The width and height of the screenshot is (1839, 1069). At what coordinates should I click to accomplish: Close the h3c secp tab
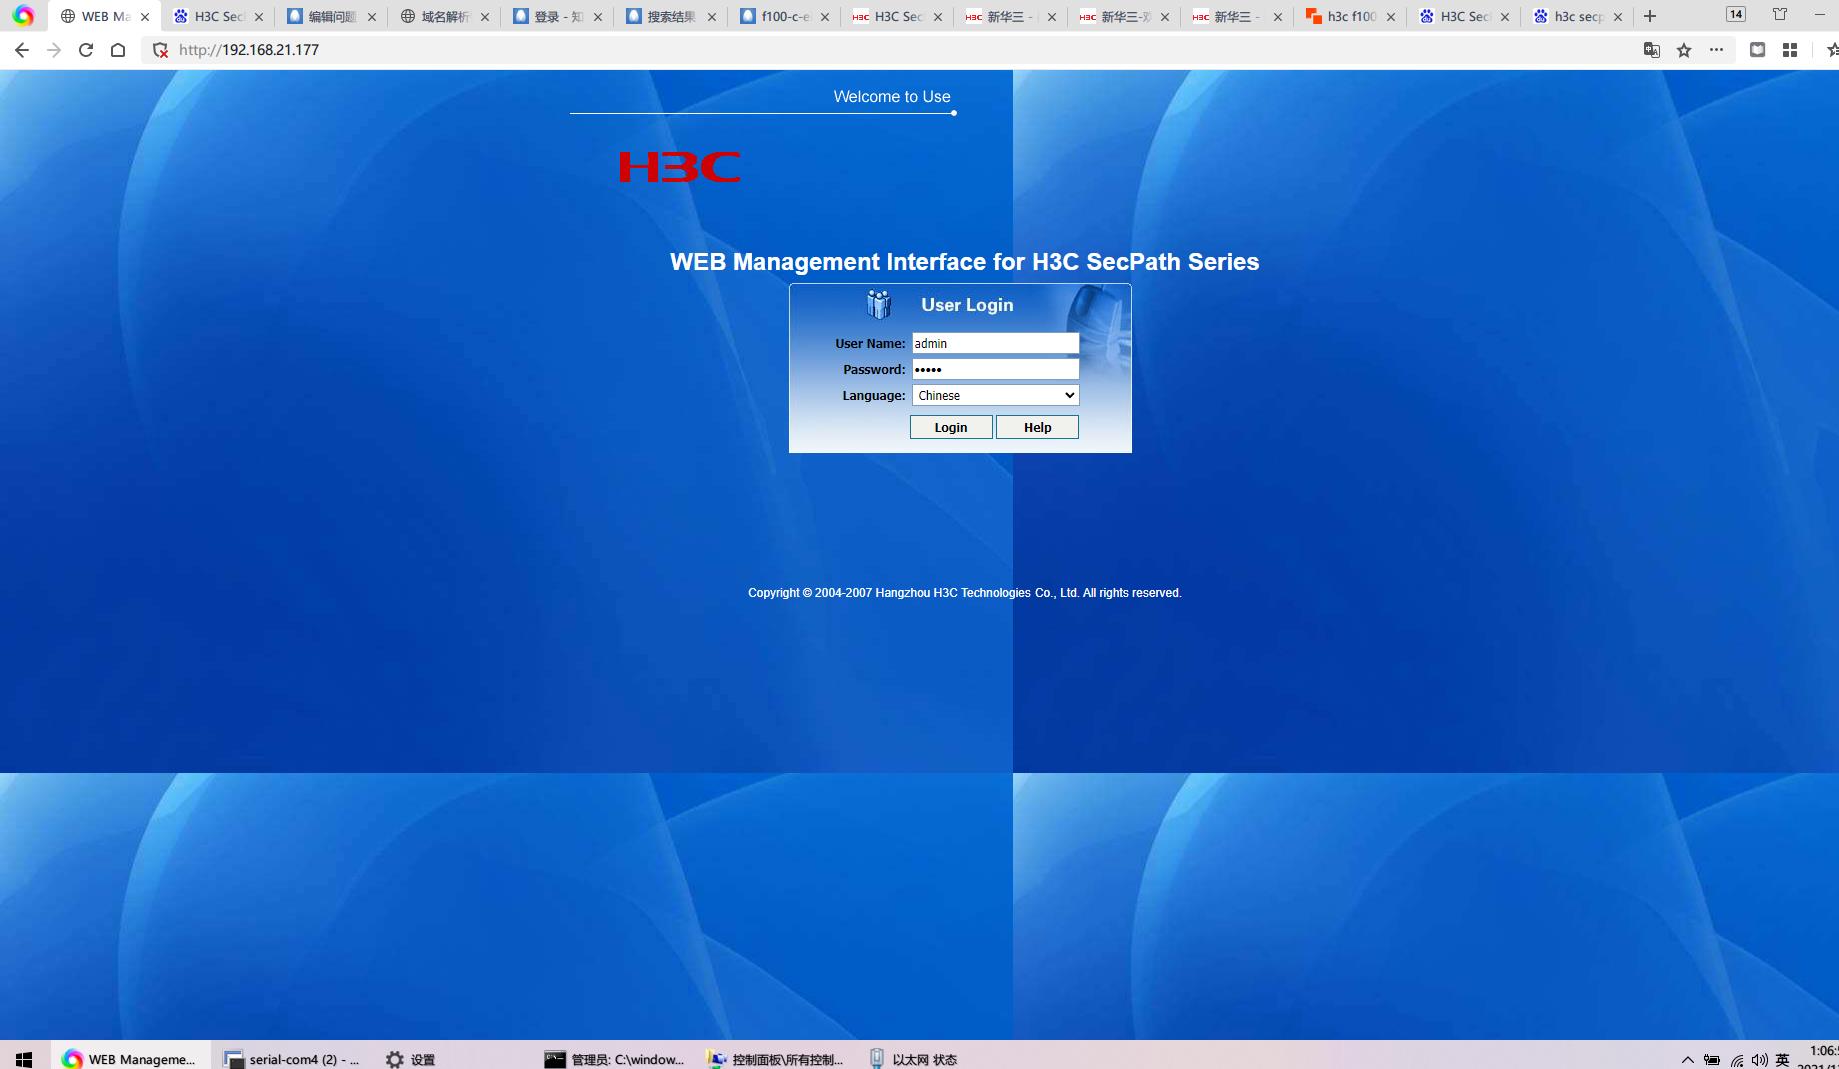(x=1618, y=17)
